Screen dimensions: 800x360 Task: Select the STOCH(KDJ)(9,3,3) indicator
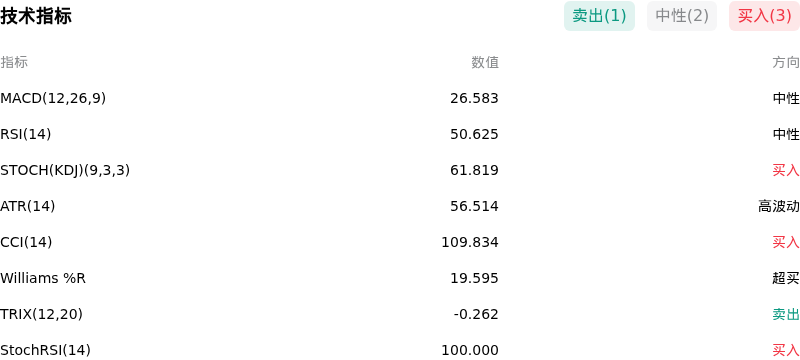click(x=65, y=170)
